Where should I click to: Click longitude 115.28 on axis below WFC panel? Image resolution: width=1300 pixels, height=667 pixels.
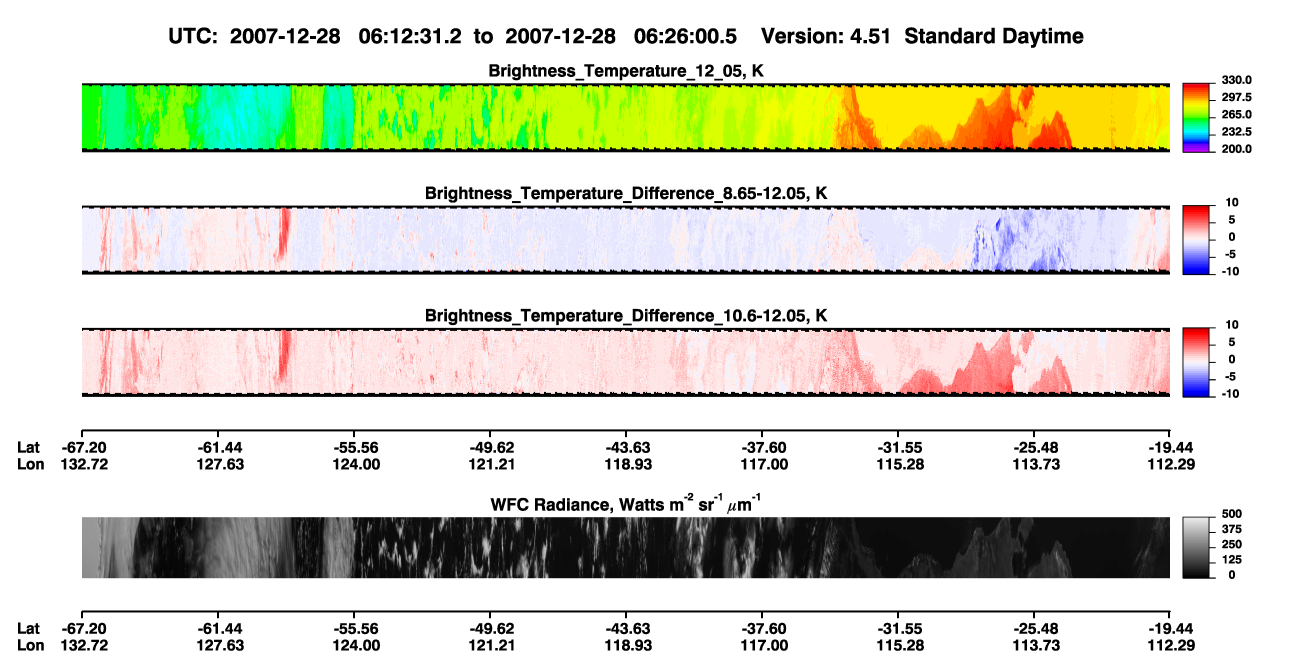899,645
